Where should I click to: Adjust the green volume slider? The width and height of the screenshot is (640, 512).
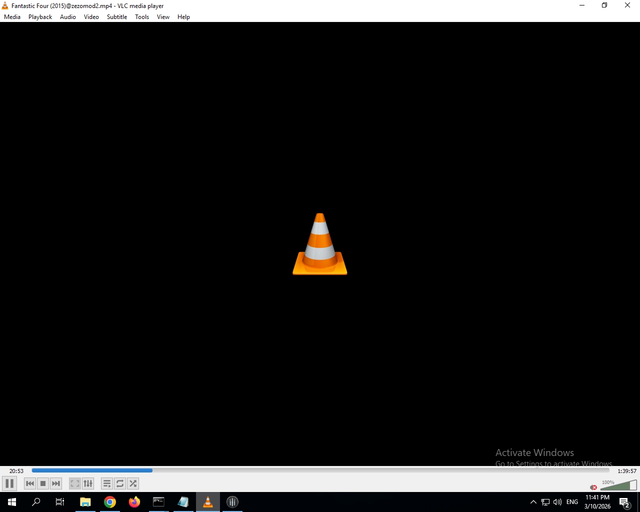(x=618, y=485)
